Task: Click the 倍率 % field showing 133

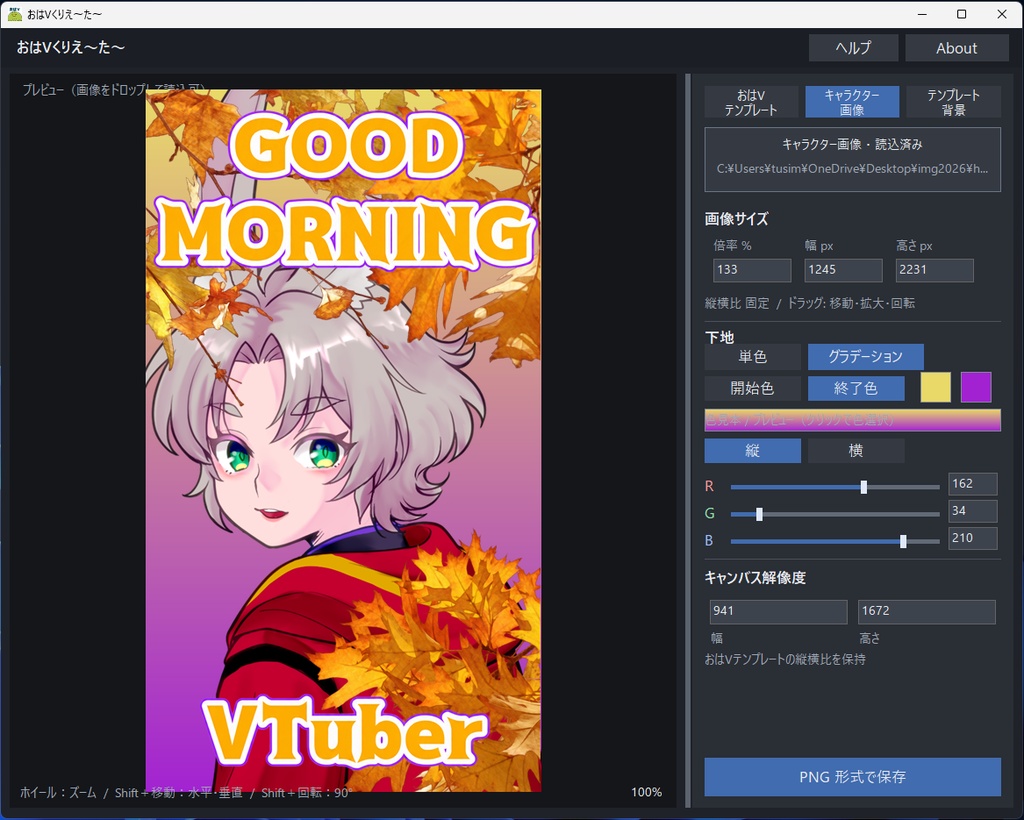Action: pos(752,270)
